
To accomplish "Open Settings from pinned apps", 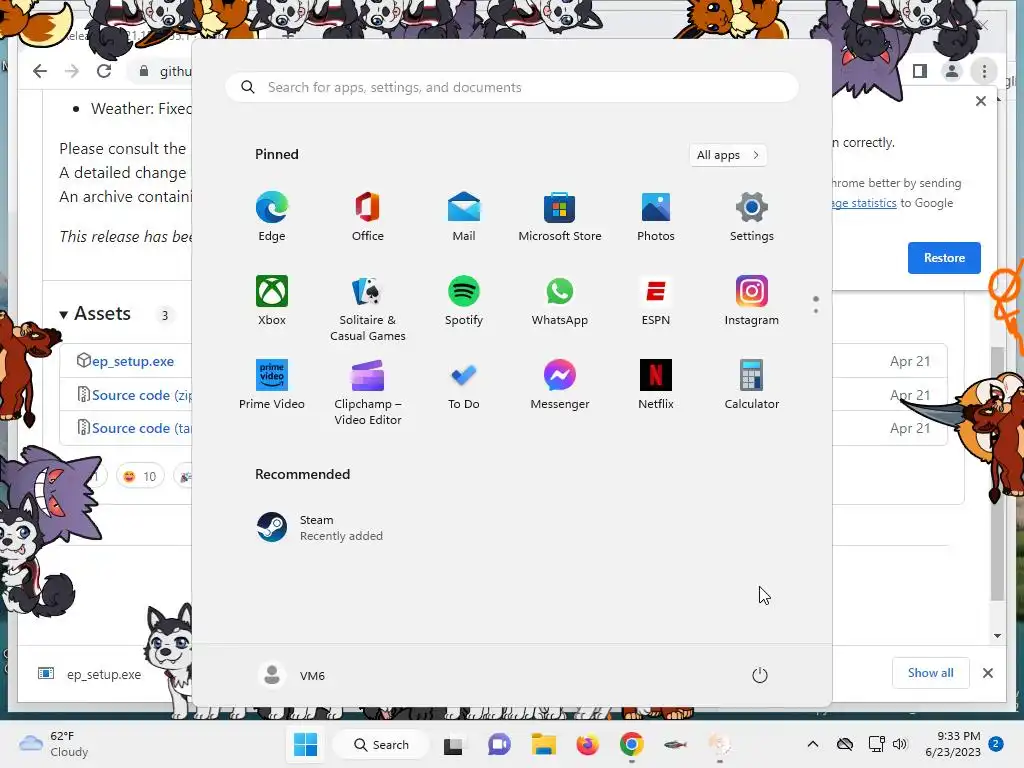I will coord(752,217).
